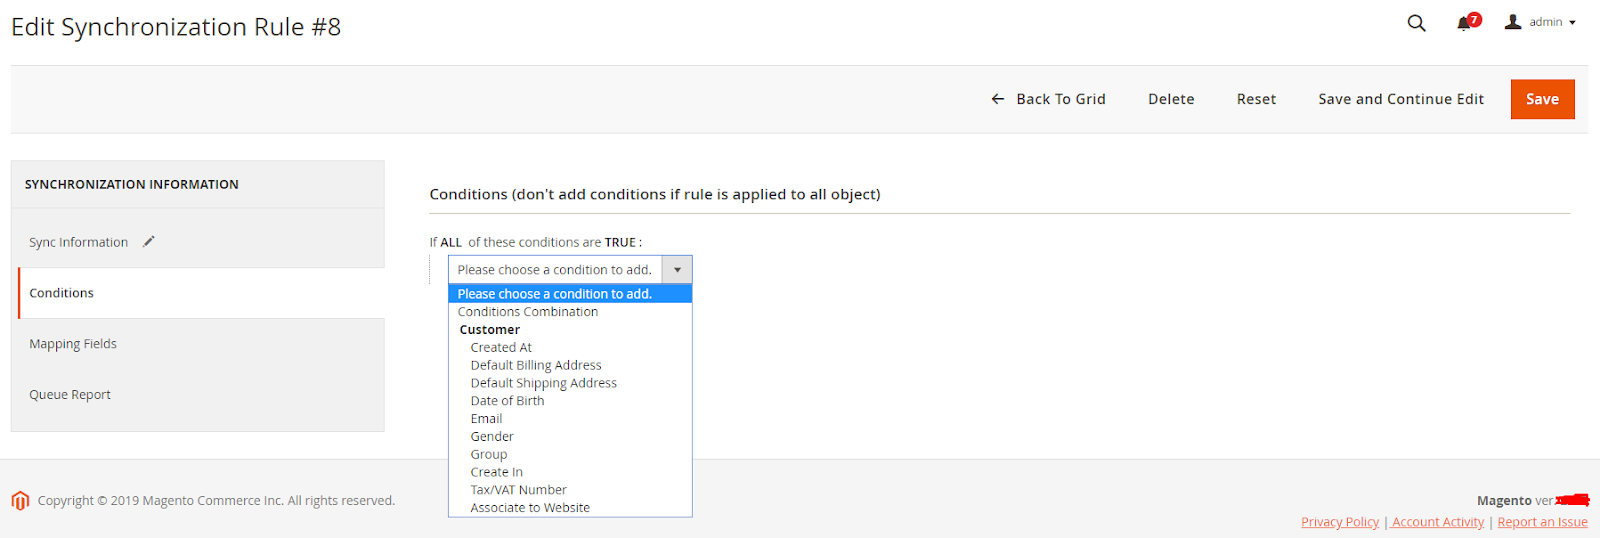This screenshot has height=538, width=1600.
Task: Click pencil icon beside Sync Information
Action: [149, 242]
